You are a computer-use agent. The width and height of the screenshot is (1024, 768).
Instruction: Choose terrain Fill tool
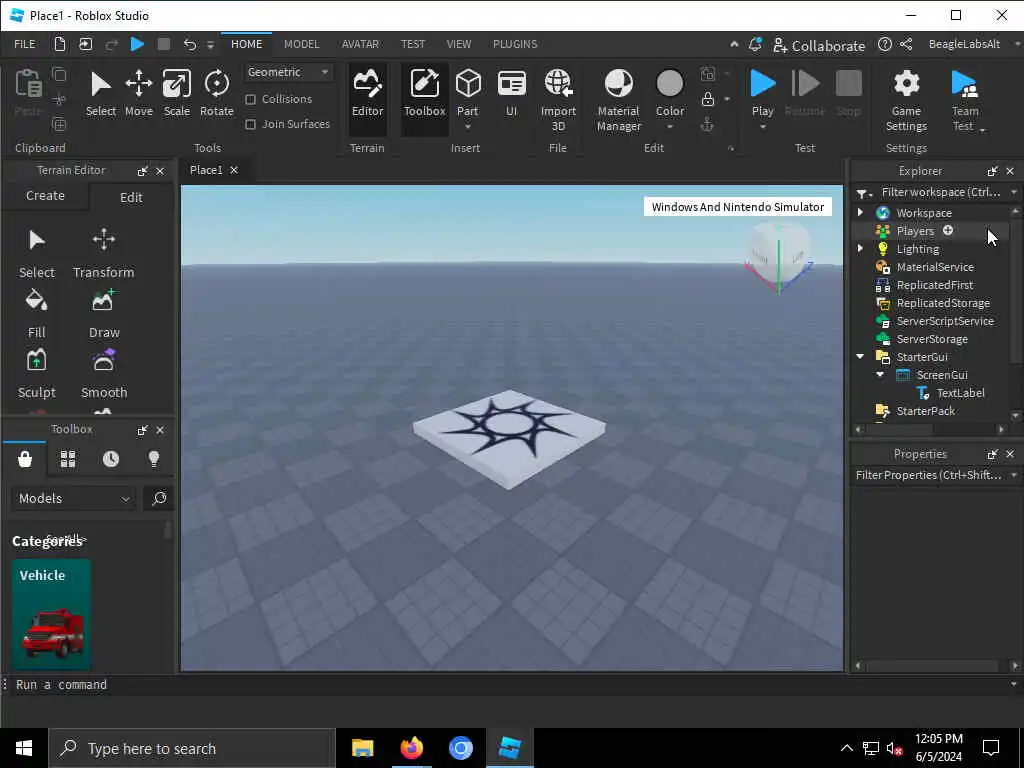(x=37, y=314)
